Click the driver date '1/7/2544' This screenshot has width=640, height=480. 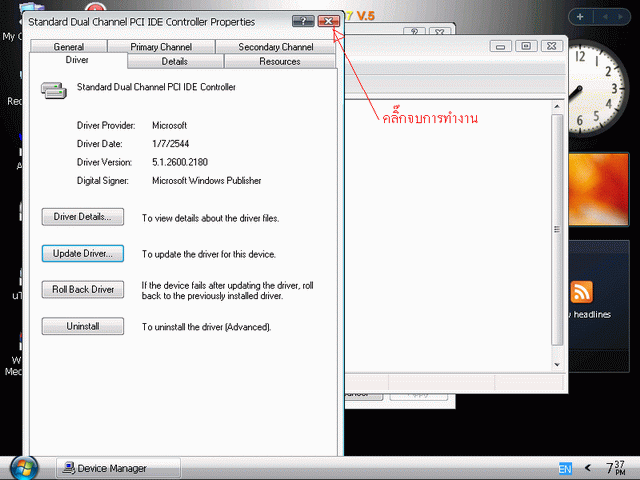coord(171,144)
